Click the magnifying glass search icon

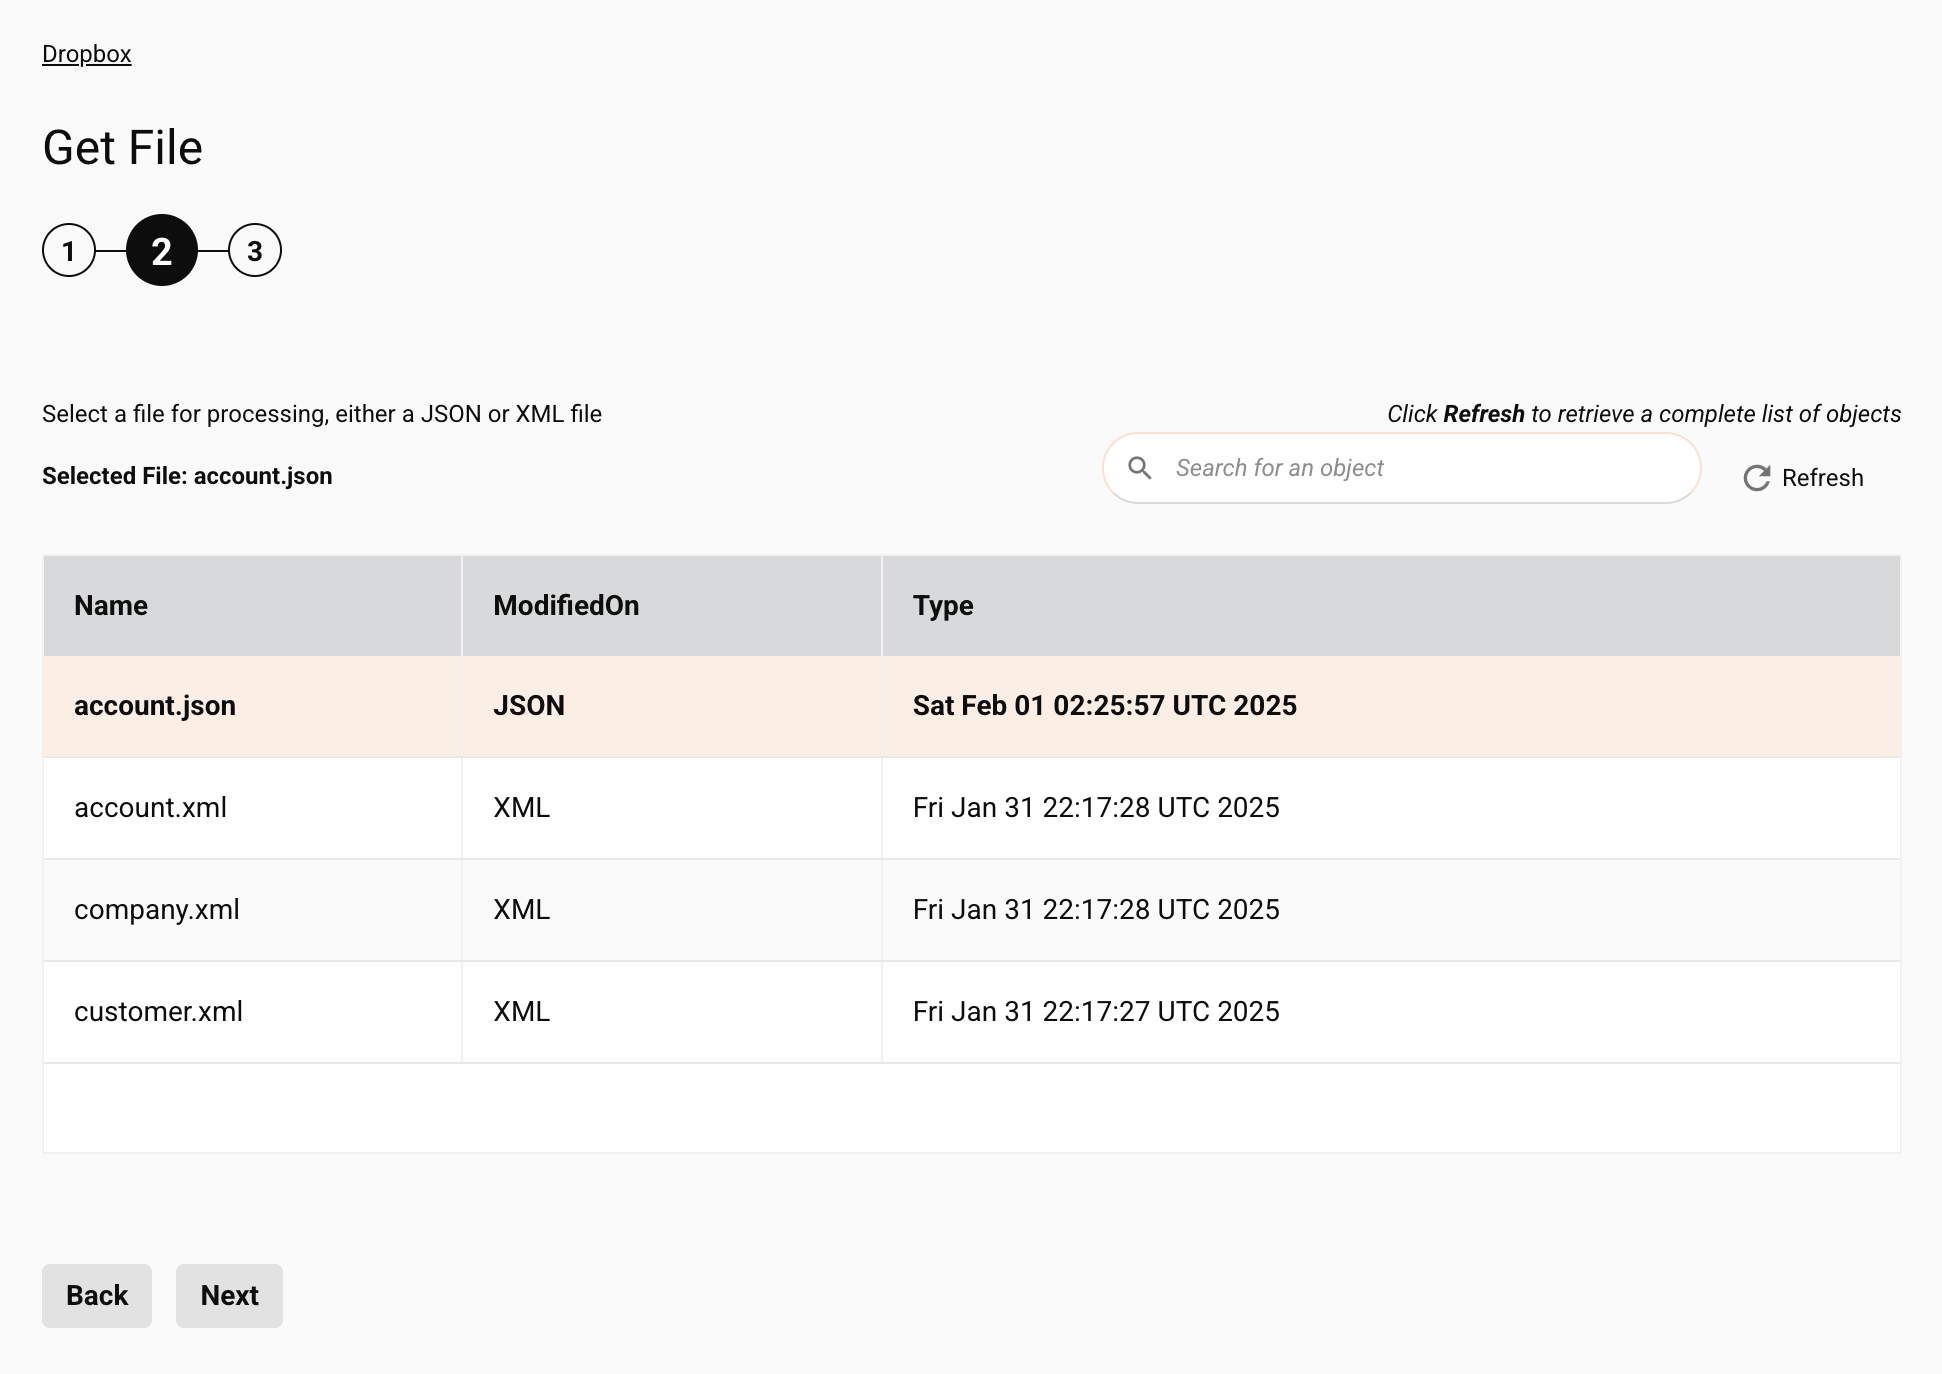pos(1139,468)
